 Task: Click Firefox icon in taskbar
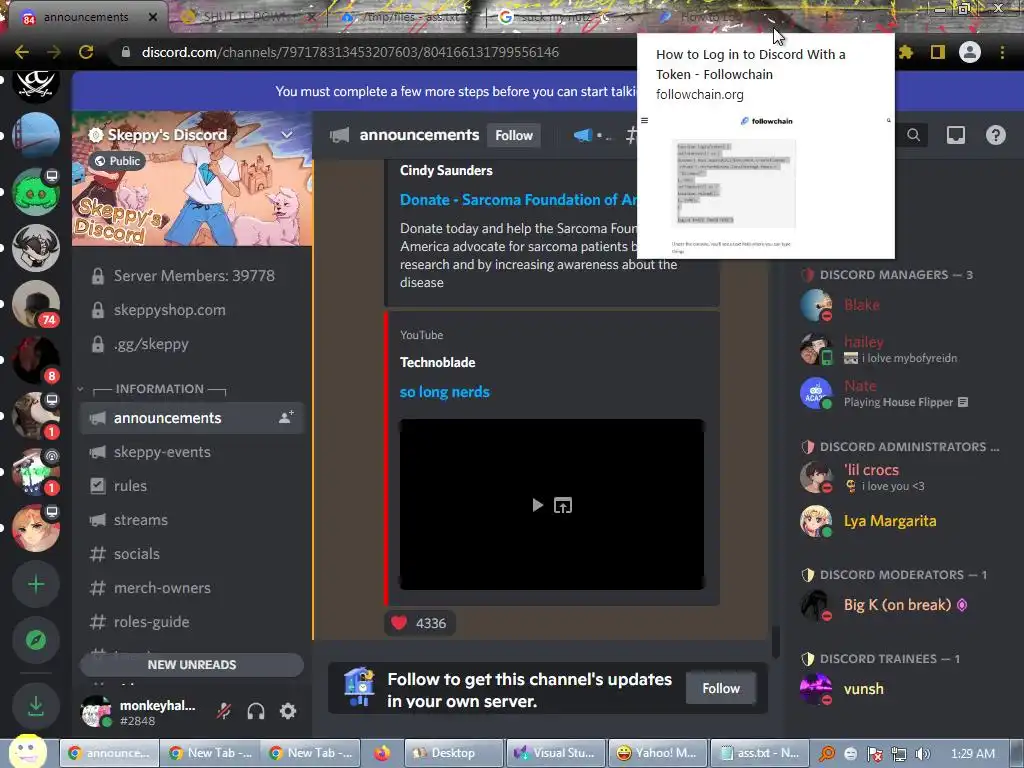(x=382, y=753)
